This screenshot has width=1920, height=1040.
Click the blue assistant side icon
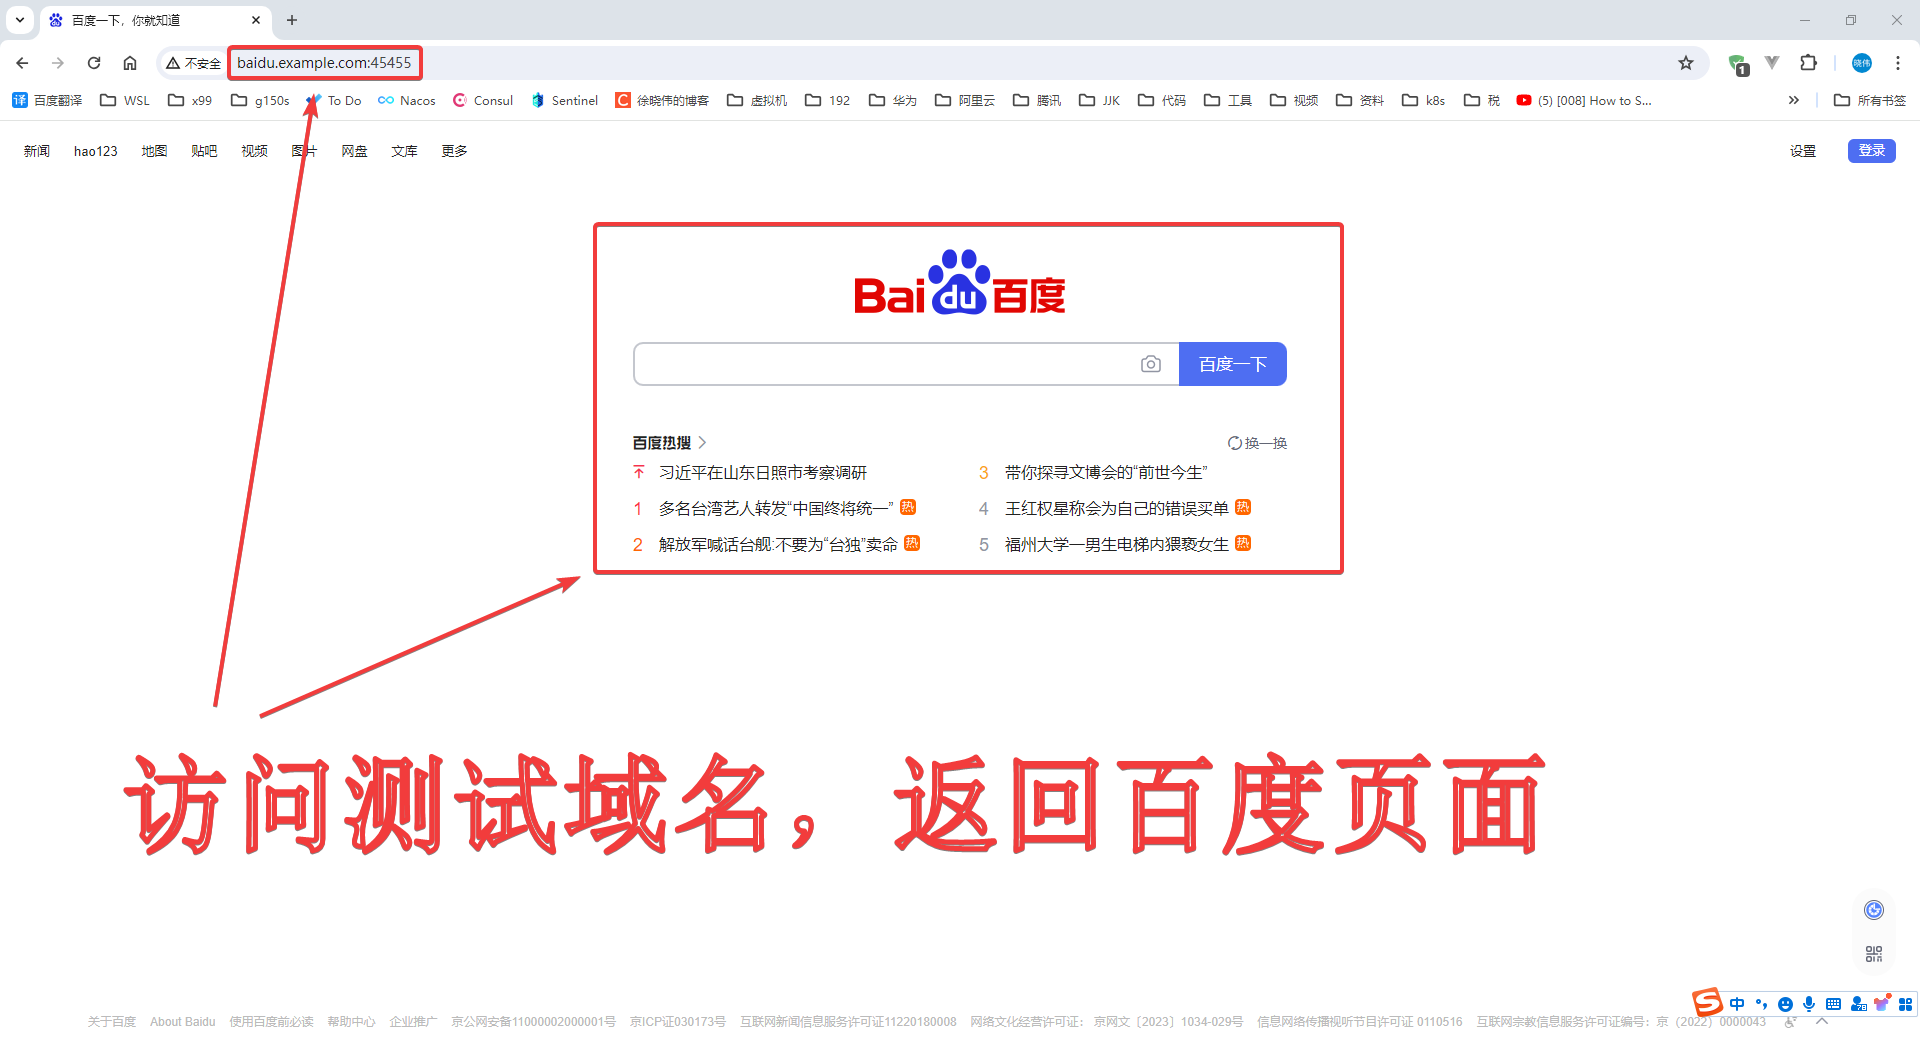pos(1874,910)
